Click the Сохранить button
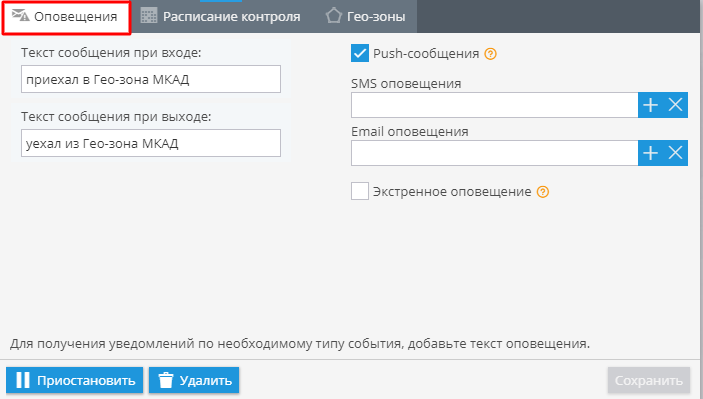 pos(649,380)
